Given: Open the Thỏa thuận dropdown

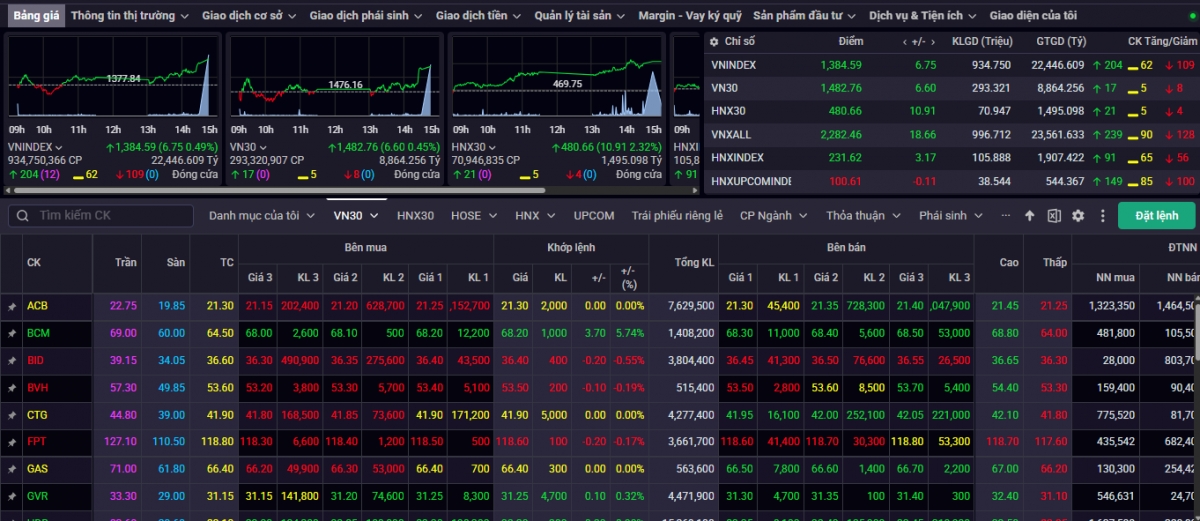Looking at the screenshot, I should (x=864, y=215).
